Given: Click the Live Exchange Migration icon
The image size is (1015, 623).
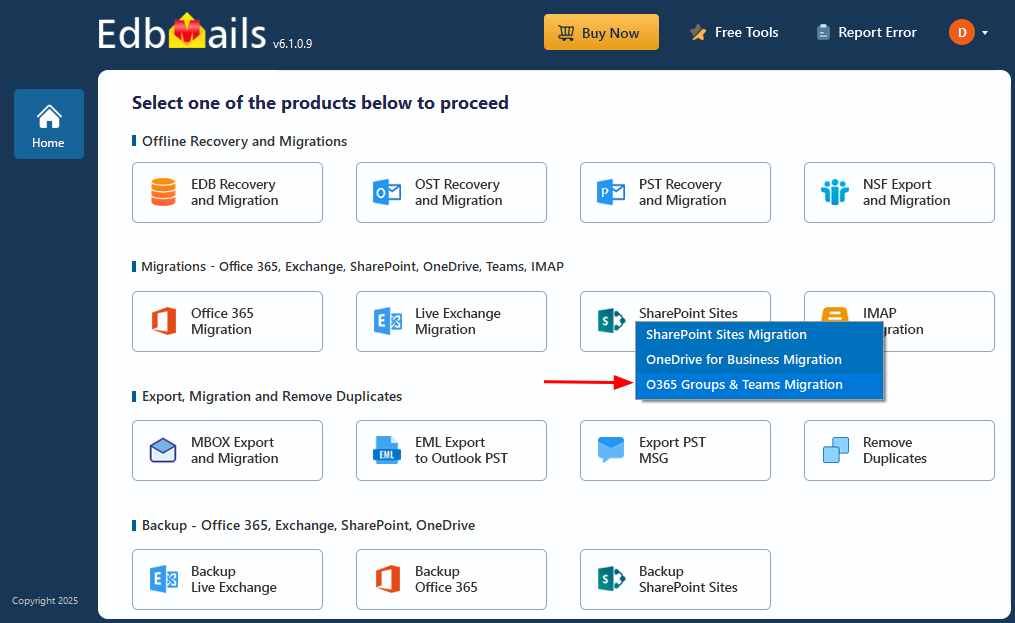Looking at the screenshot, I should click(388, 321).
